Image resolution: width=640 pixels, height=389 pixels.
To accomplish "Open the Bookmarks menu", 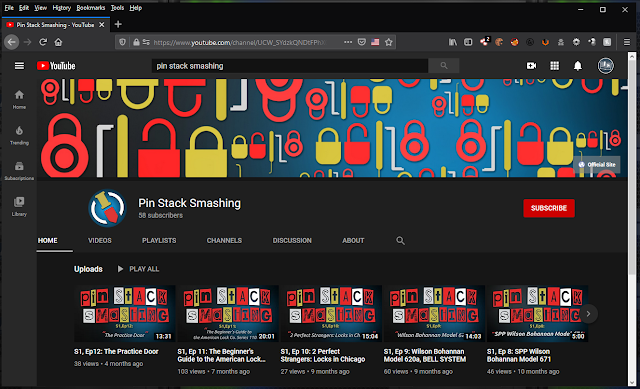I will click(x=91, y=8).
